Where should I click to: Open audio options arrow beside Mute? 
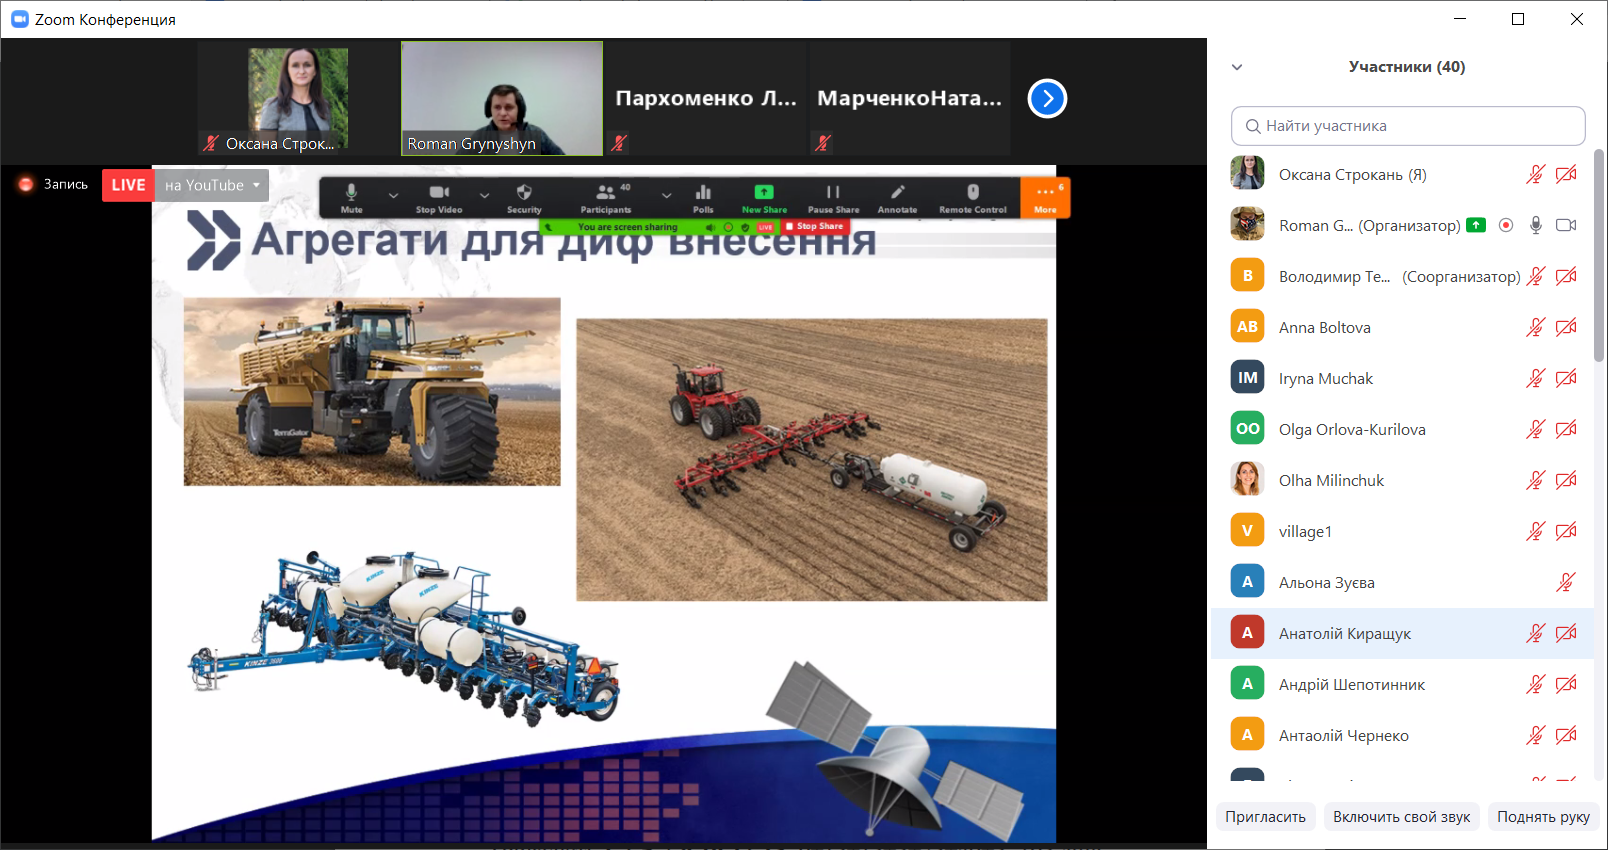coord(393,195)
